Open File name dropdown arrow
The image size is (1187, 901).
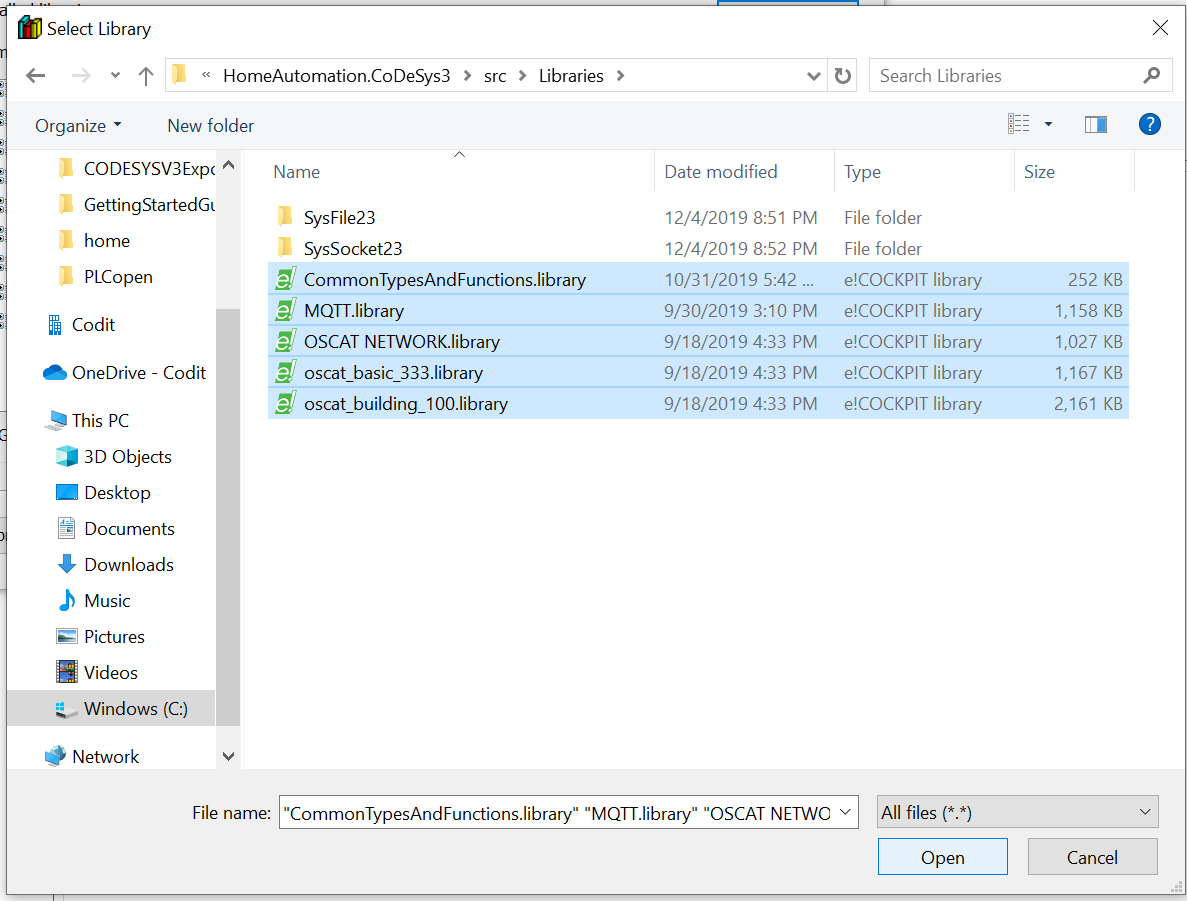(x=845, y=812)
